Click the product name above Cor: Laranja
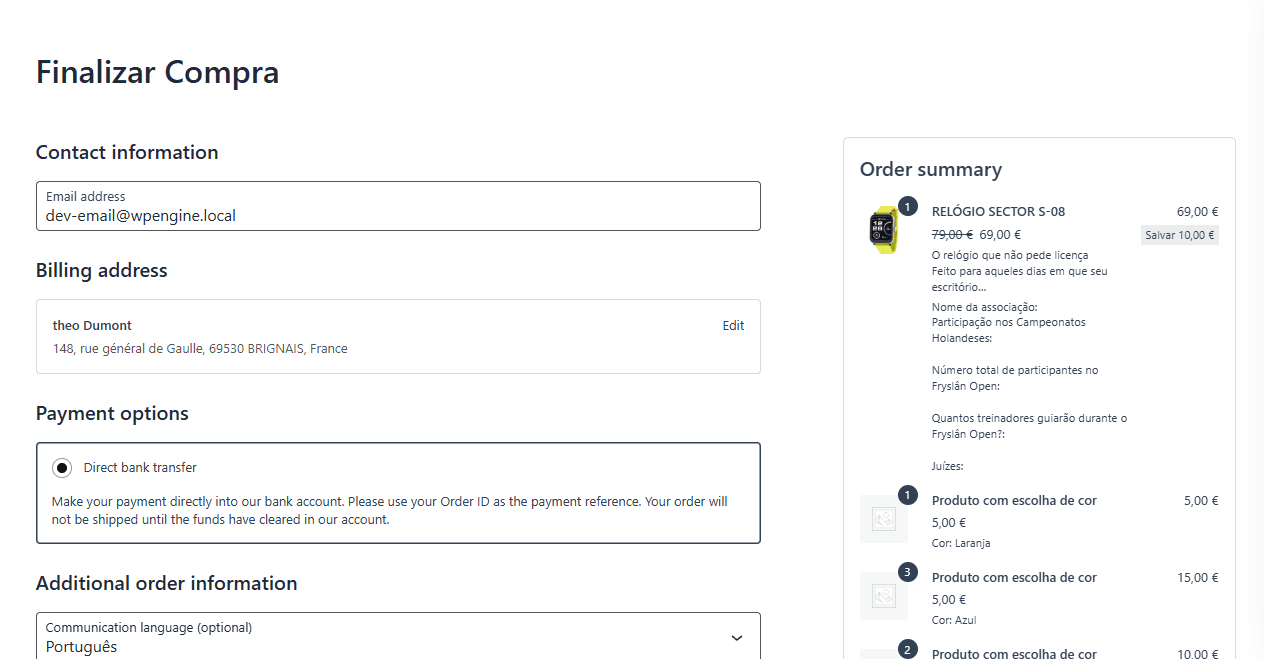The image size is (1264, 659). pyautogui.click(x=1014, y=501)
